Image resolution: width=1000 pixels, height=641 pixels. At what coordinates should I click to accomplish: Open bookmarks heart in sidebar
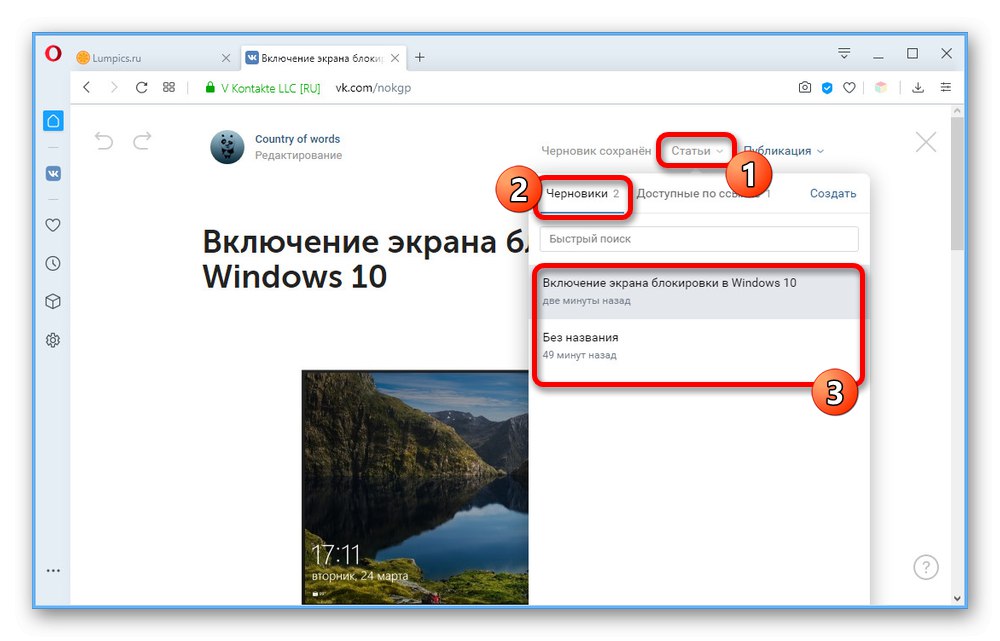(x=54, y=225)
